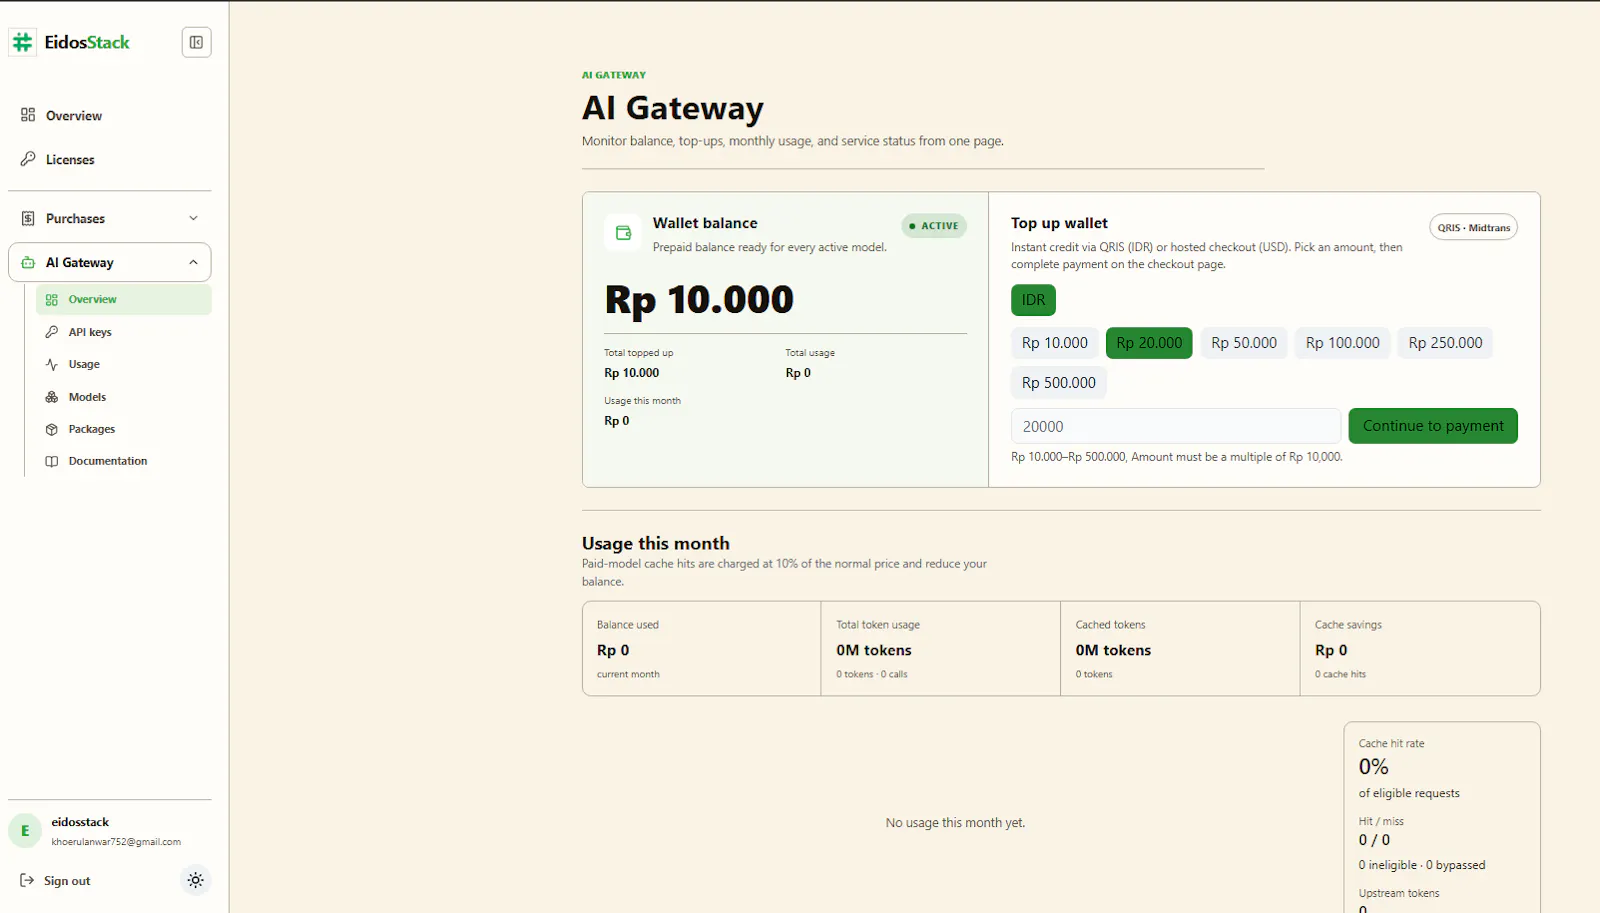
Task: Select the IDR currency toggle
Action: tap(1033, 300)
